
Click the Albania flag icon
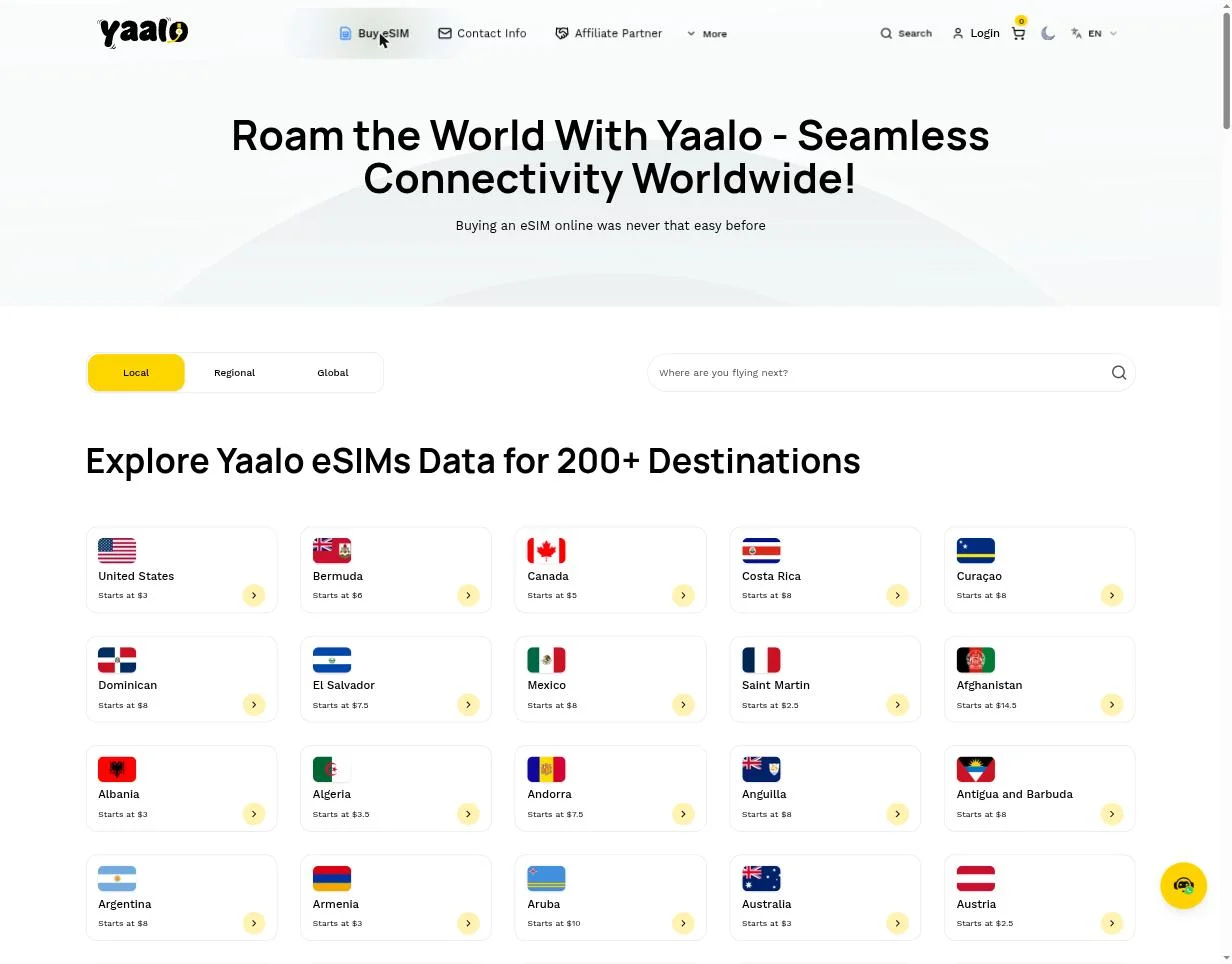[117, 769]
